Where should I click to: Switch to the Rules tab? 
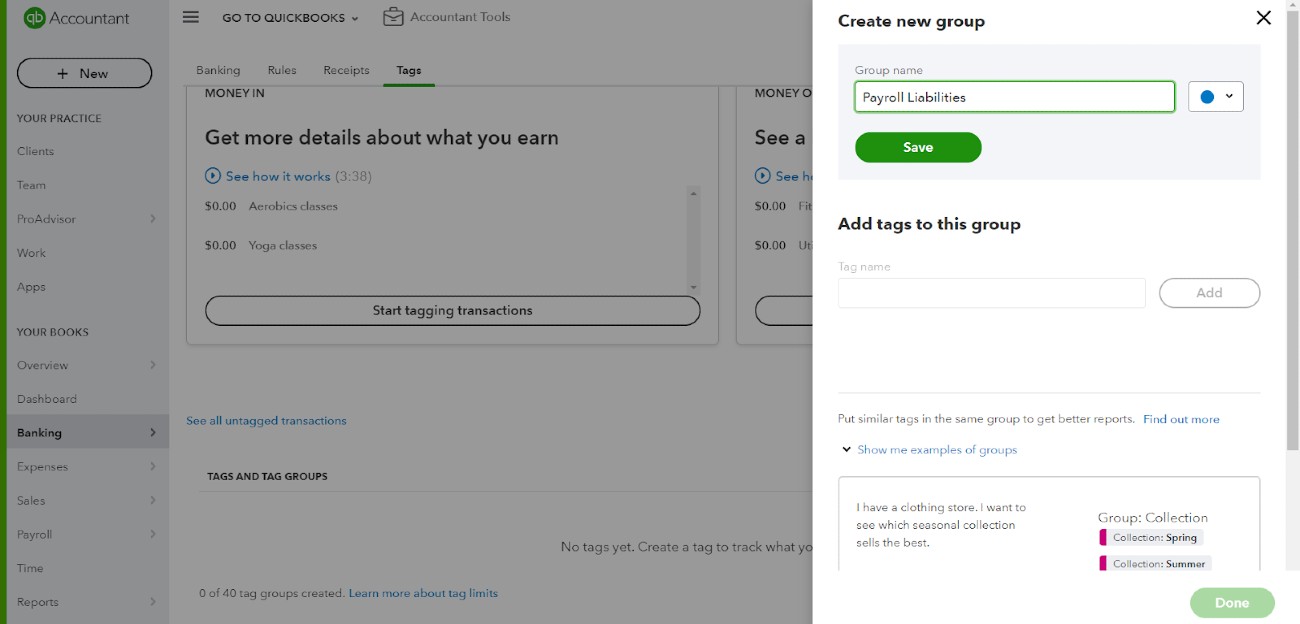tap(281, 70)
